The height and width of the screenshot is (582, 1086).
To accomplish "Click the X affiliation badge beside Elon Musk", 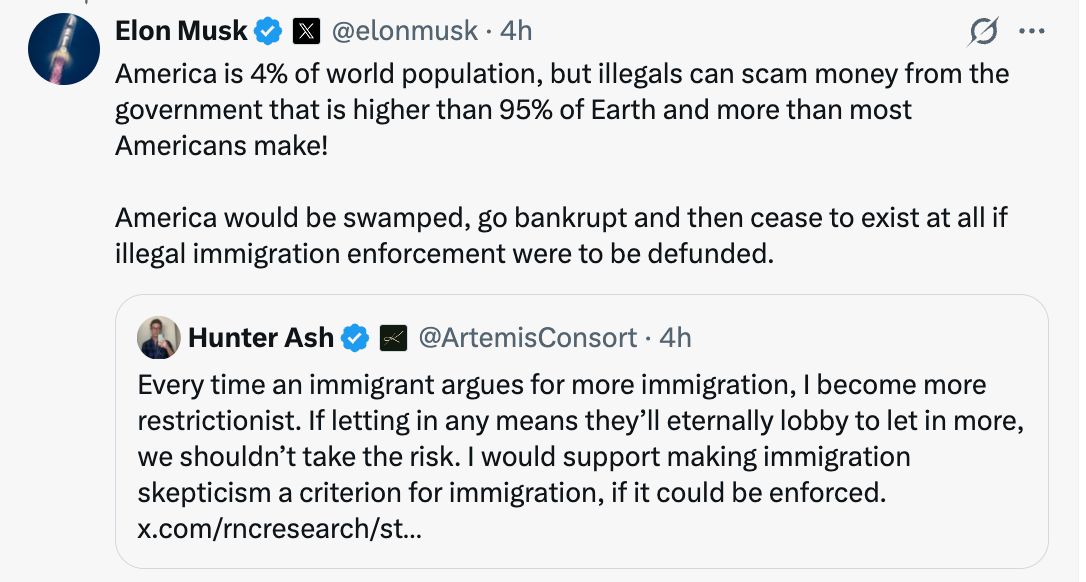I will click(x=305, y=32).
